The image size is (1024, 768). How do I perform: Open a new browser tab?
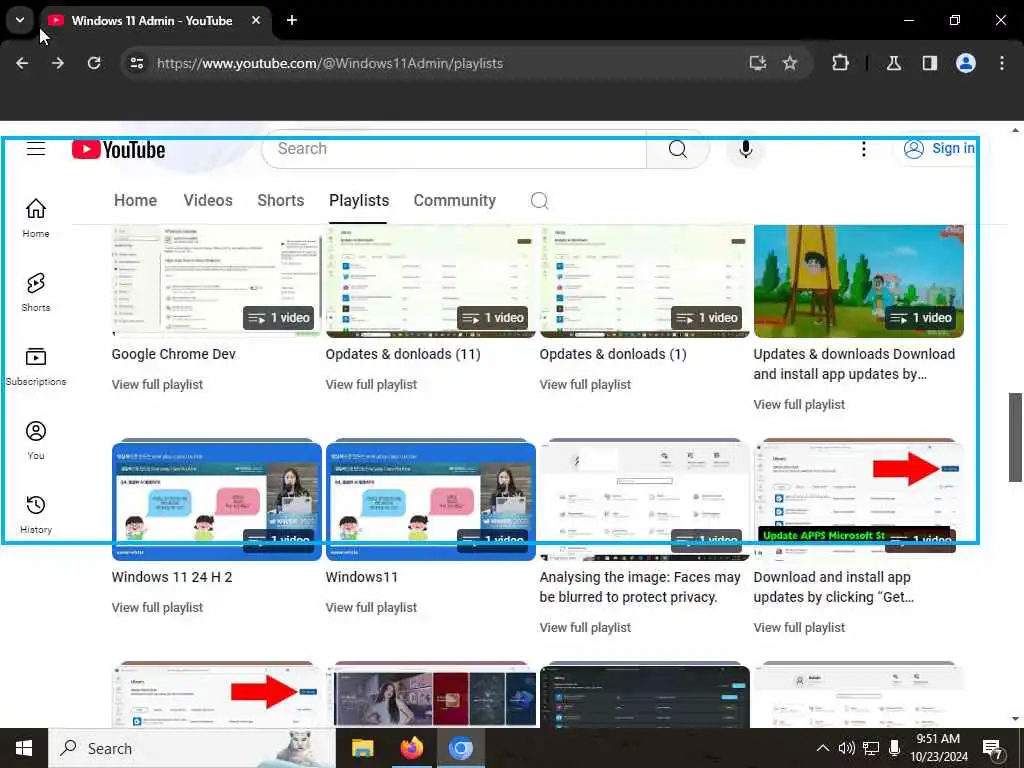[292, 20]
